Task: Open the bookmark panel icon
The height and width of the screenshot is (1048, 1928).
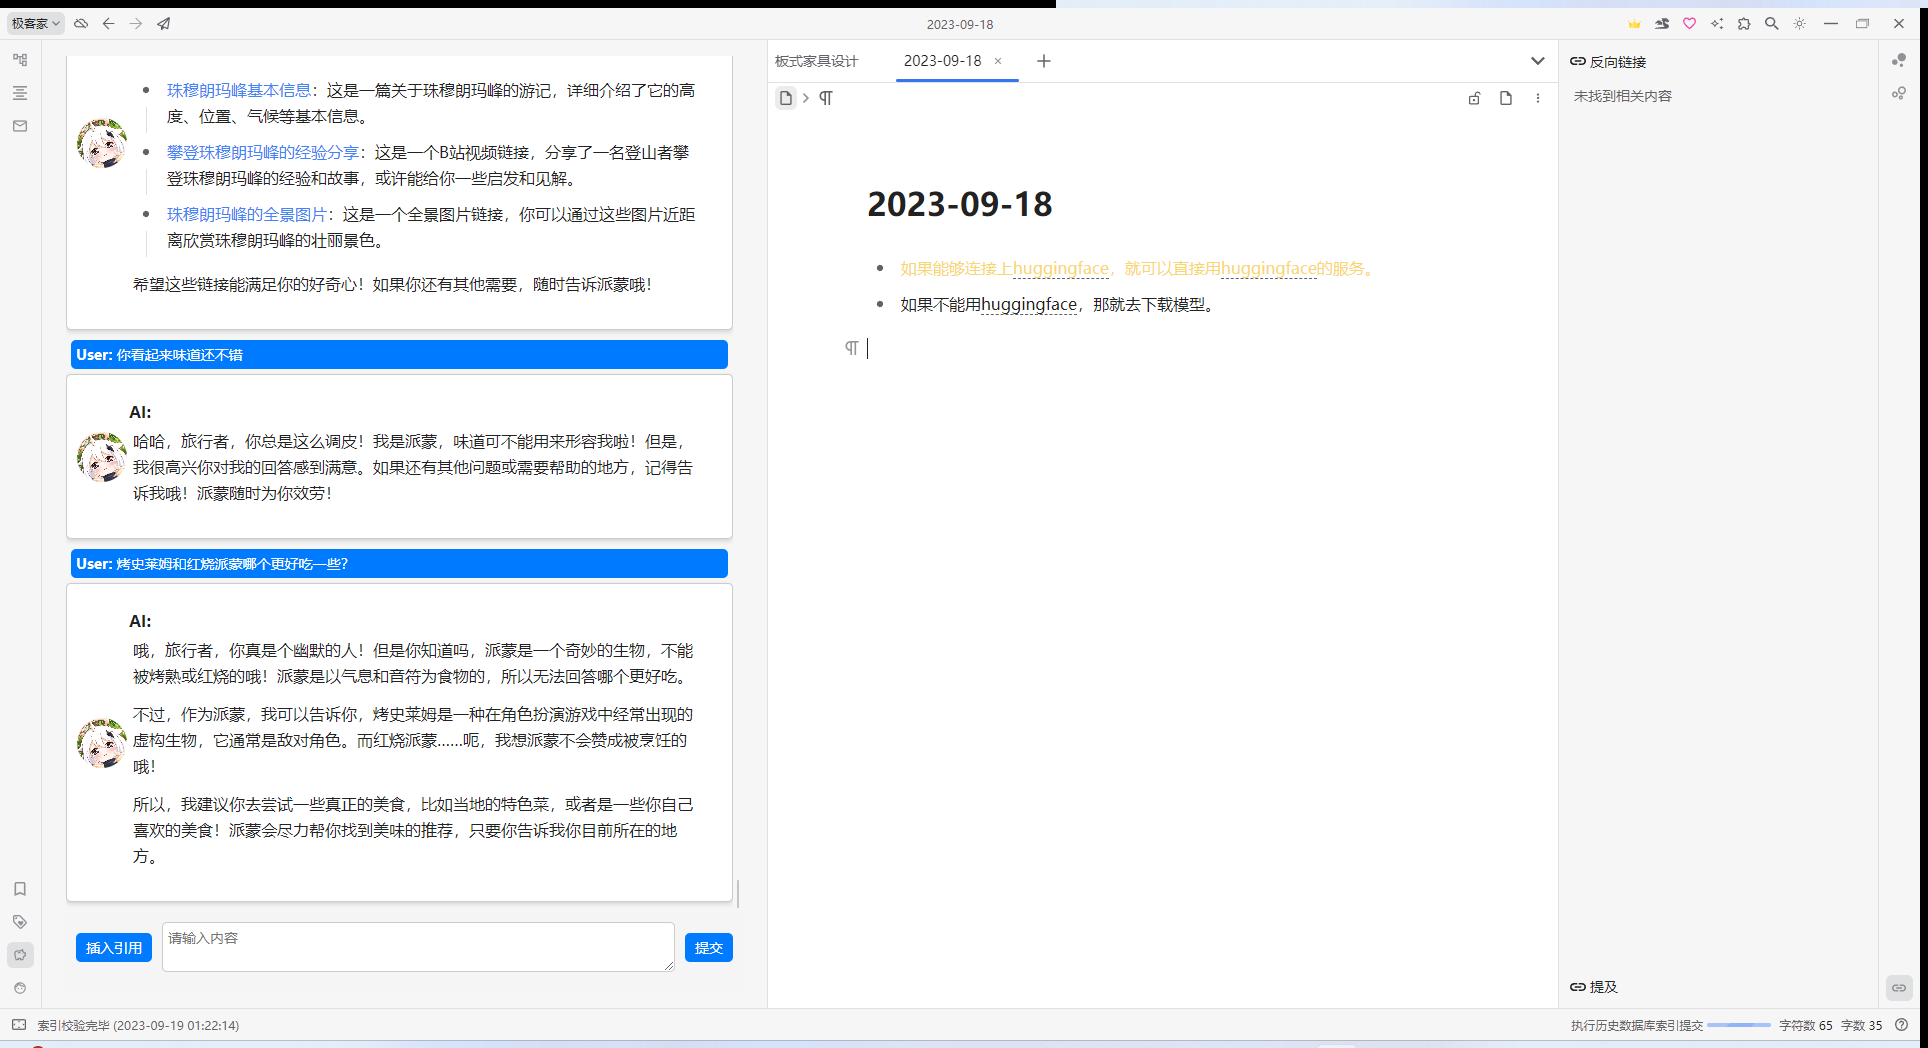Action: (x=20, y=889)
